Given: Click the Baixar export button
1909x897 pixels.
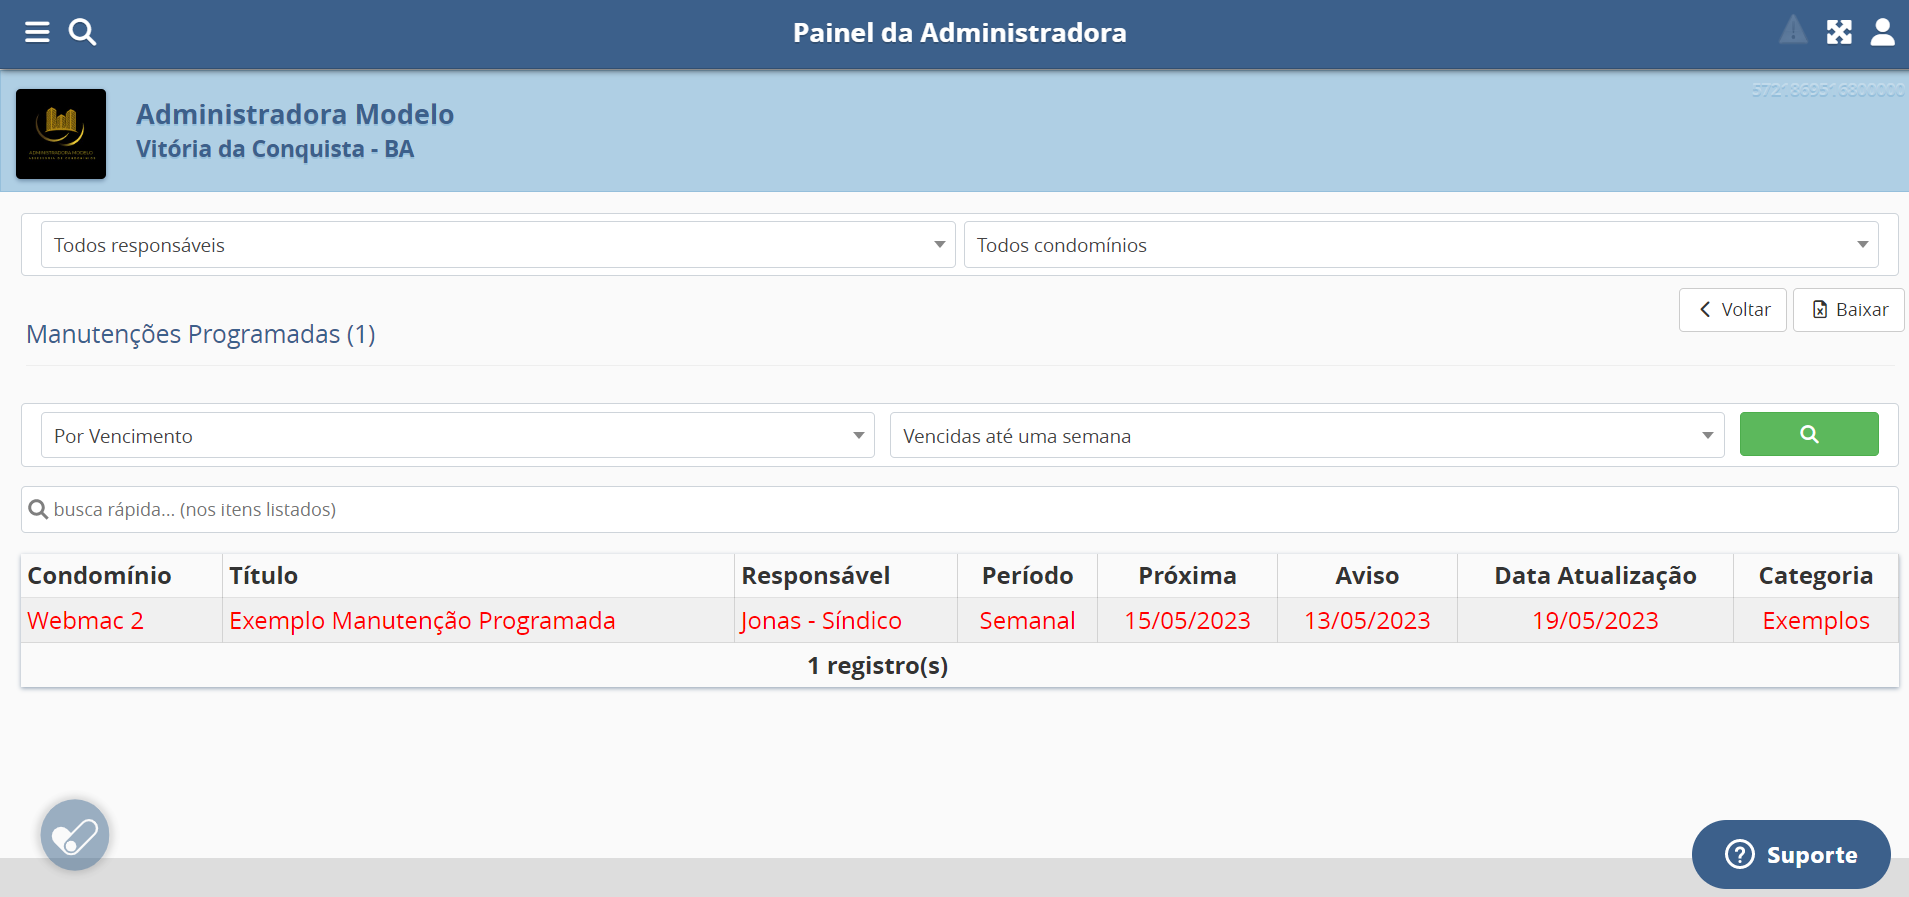Looking at the screenshot, I should coord(1848,310).
